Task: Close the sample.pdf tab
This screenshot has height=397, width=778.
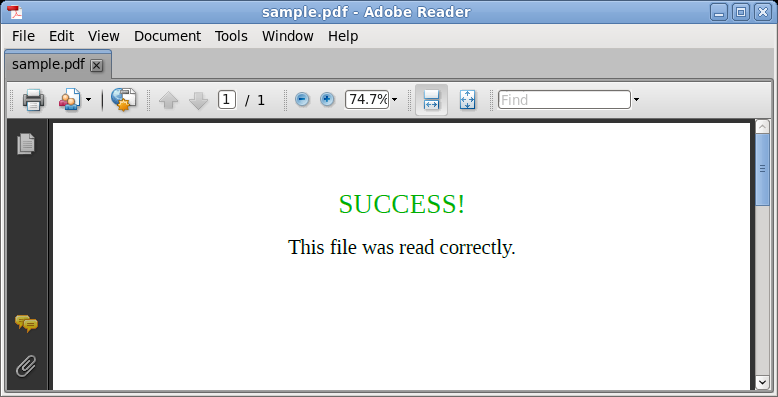Action: [97, 66]
